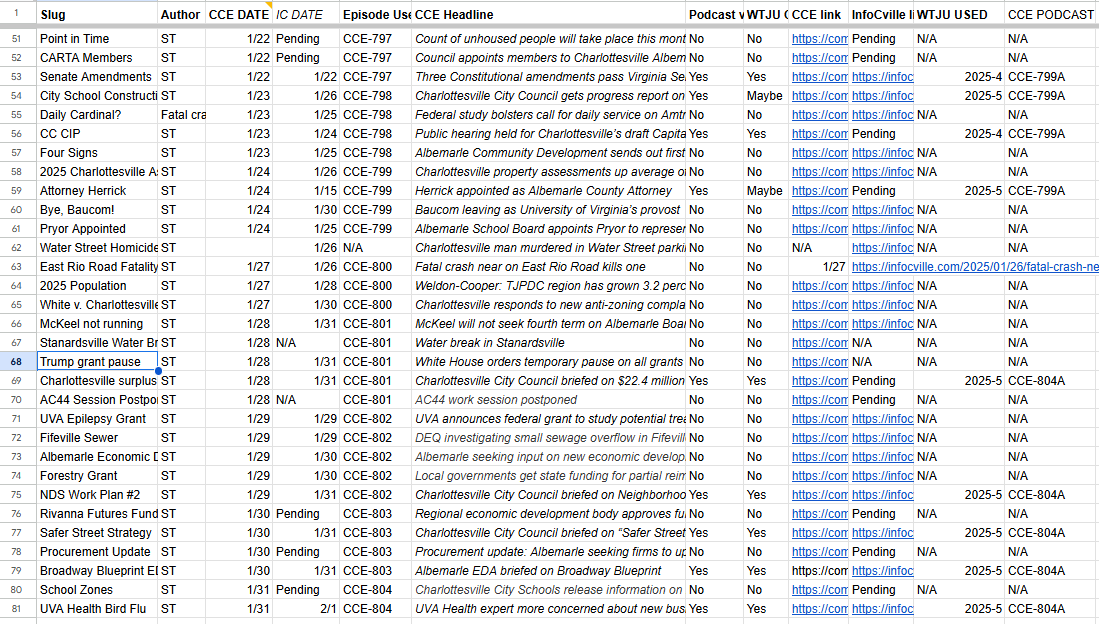Open the InfoCville link for Water Street Homicide
This screenshot has height=624, width=1099.
[882, 247]
